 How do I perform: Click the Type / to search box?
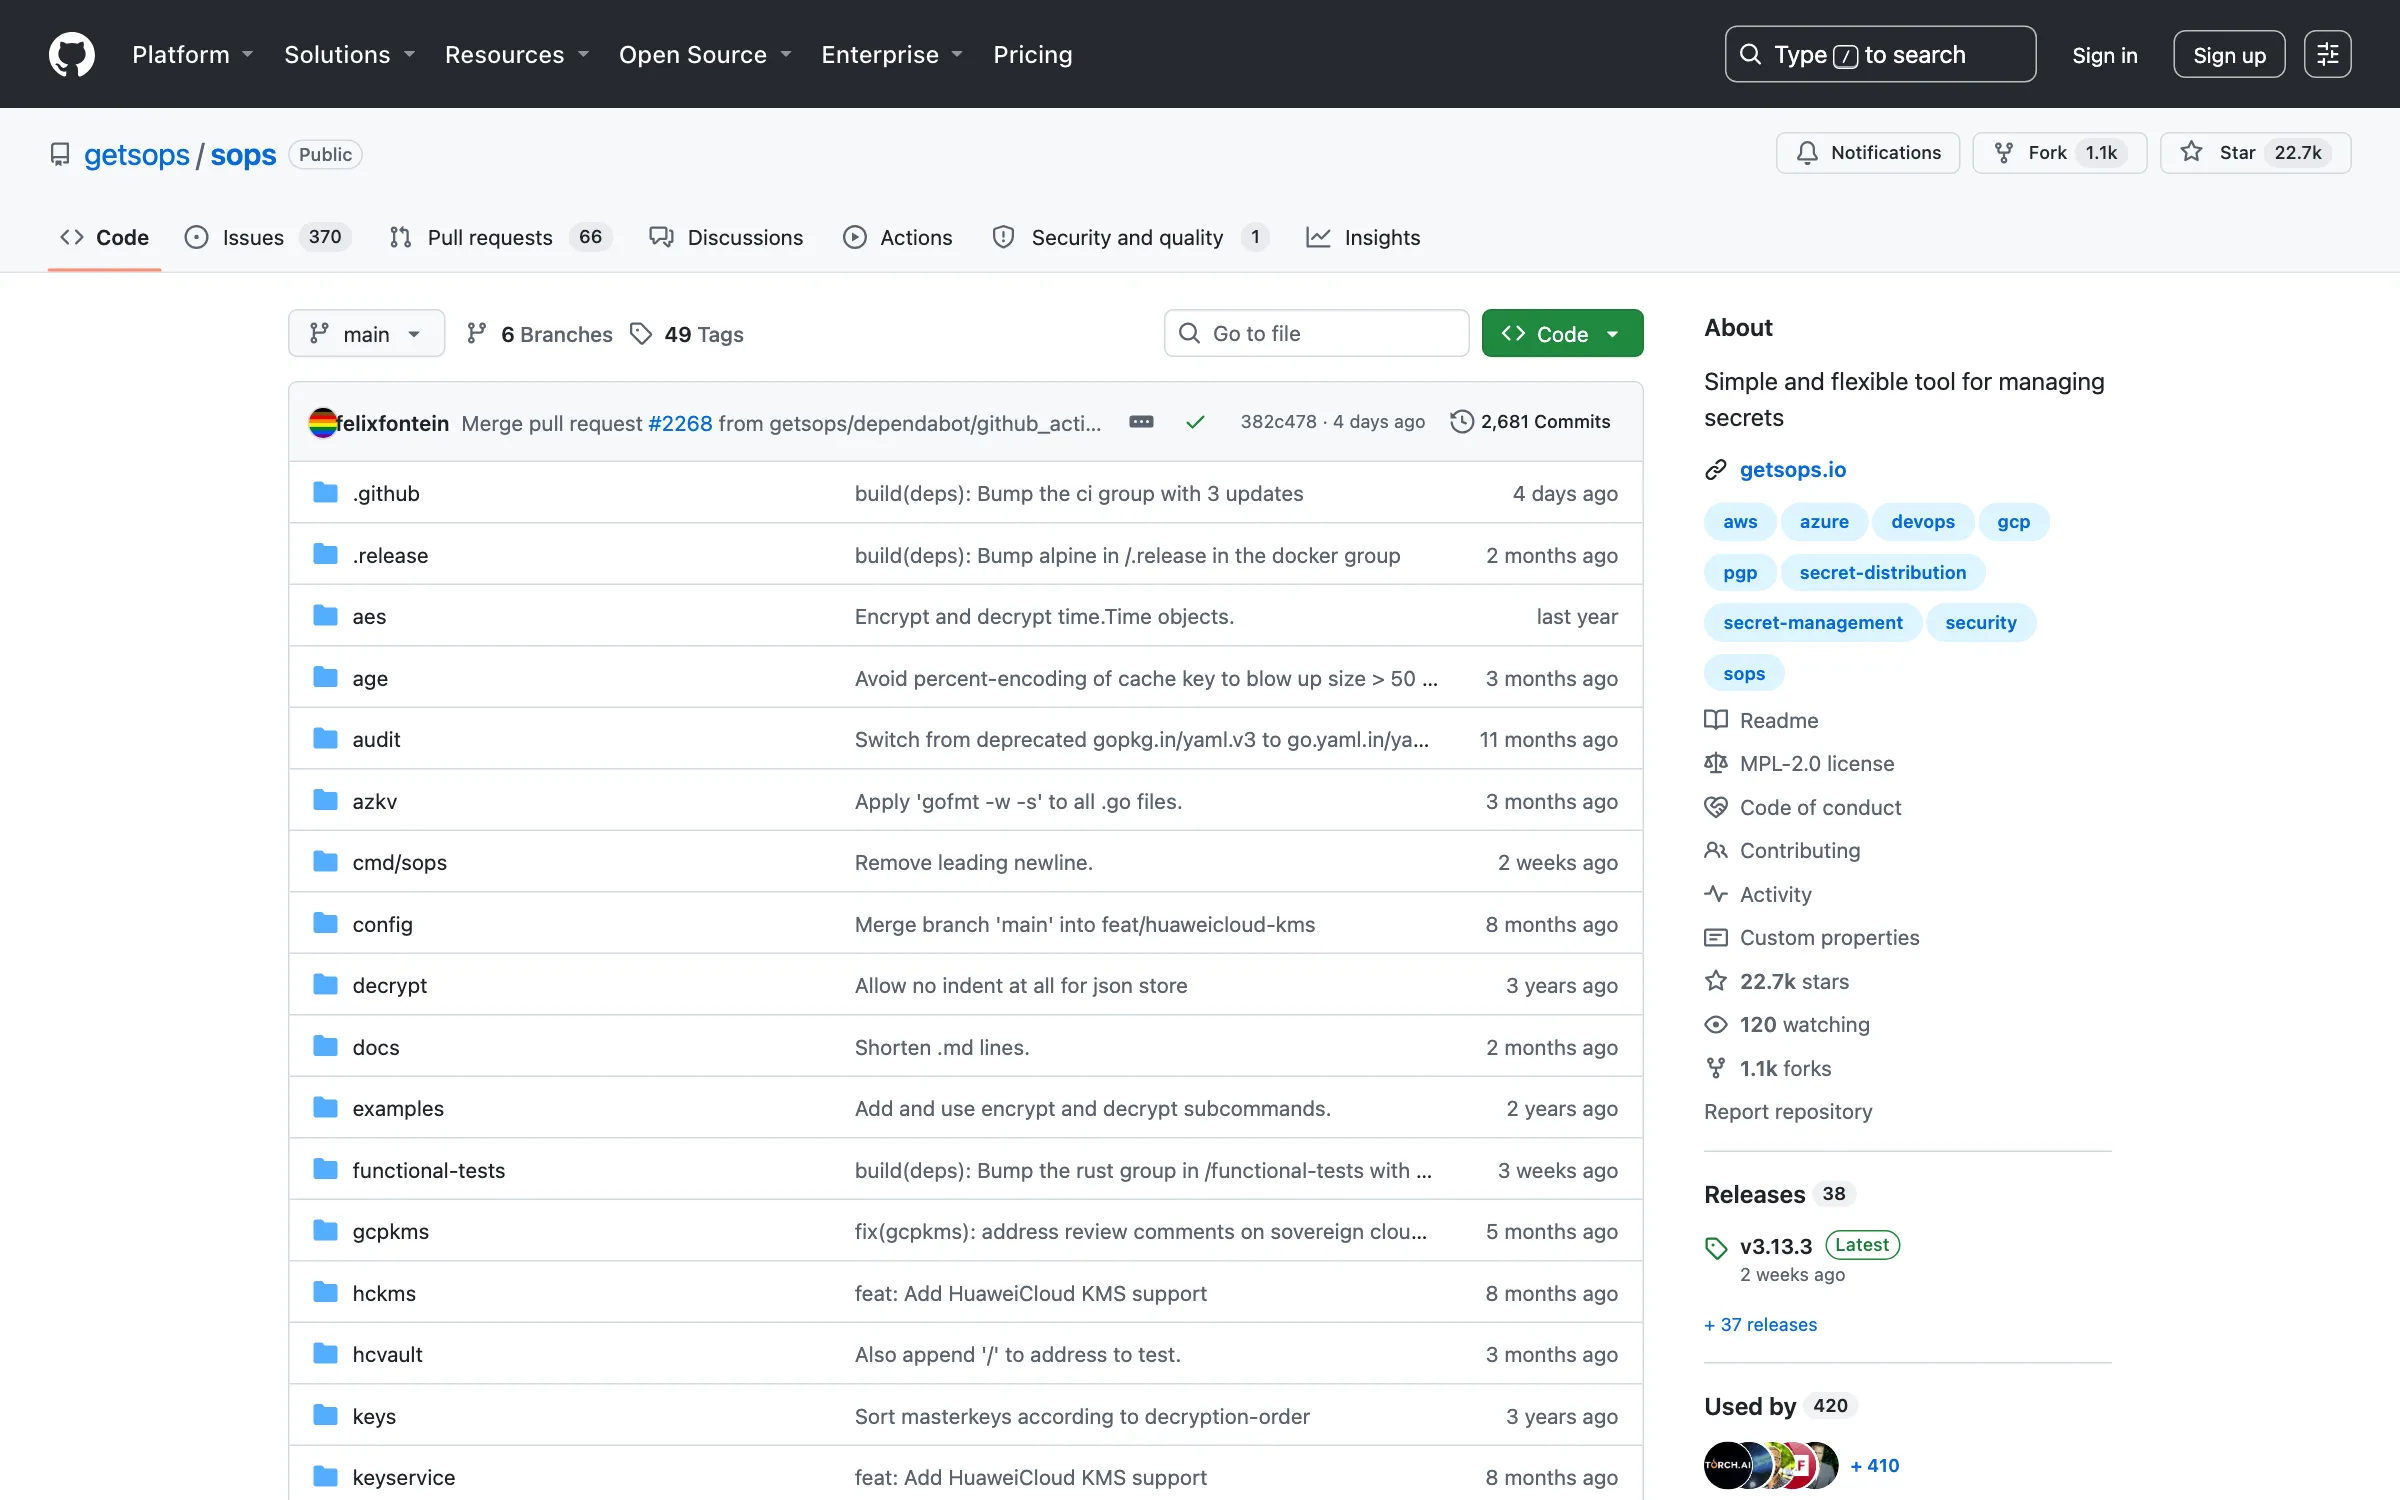1880,54
